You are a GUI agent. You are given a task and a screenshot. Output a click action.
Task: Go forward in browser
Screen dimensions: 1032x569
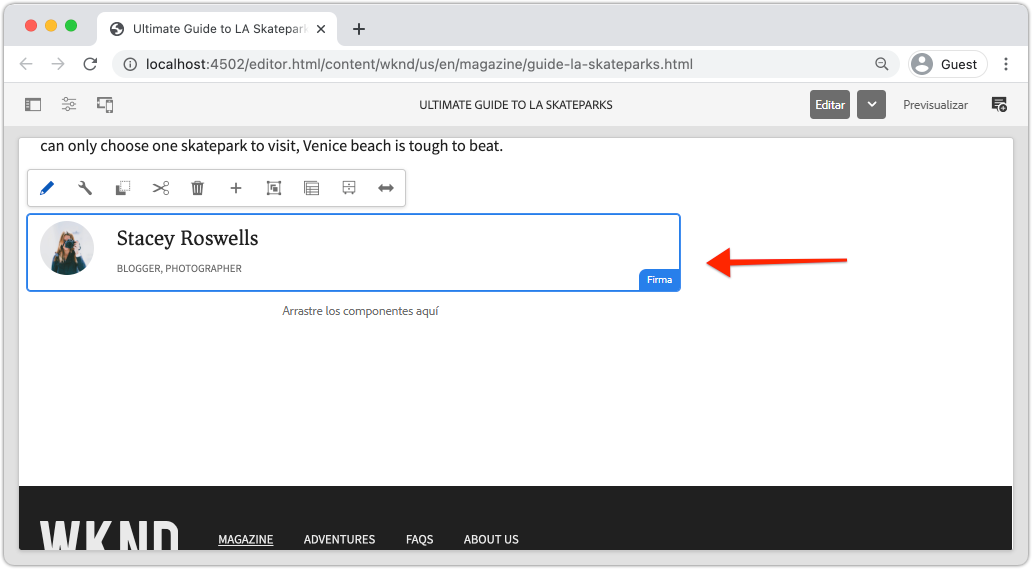click(58, 64)
